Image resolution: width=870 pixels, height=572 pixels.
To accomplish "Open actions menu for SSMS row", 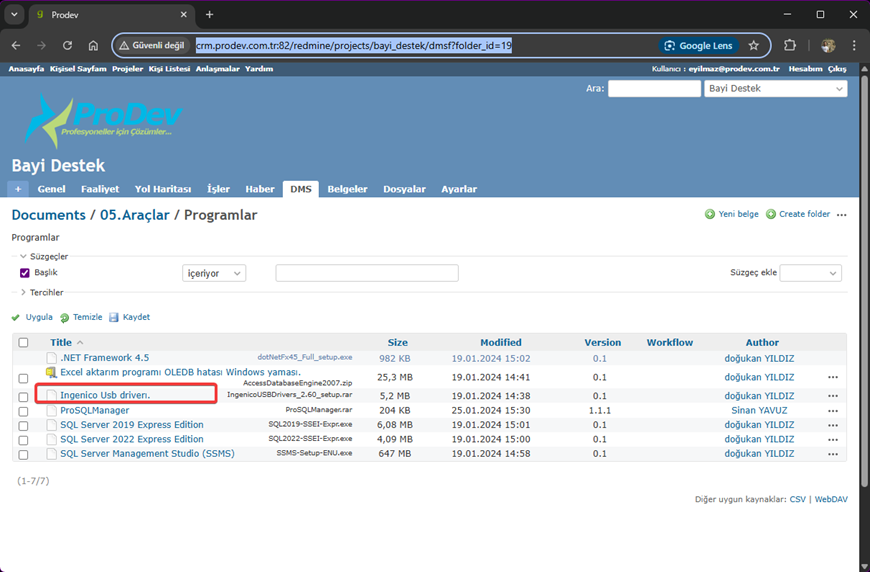I will pyautogui.click(x=833, y=454).
